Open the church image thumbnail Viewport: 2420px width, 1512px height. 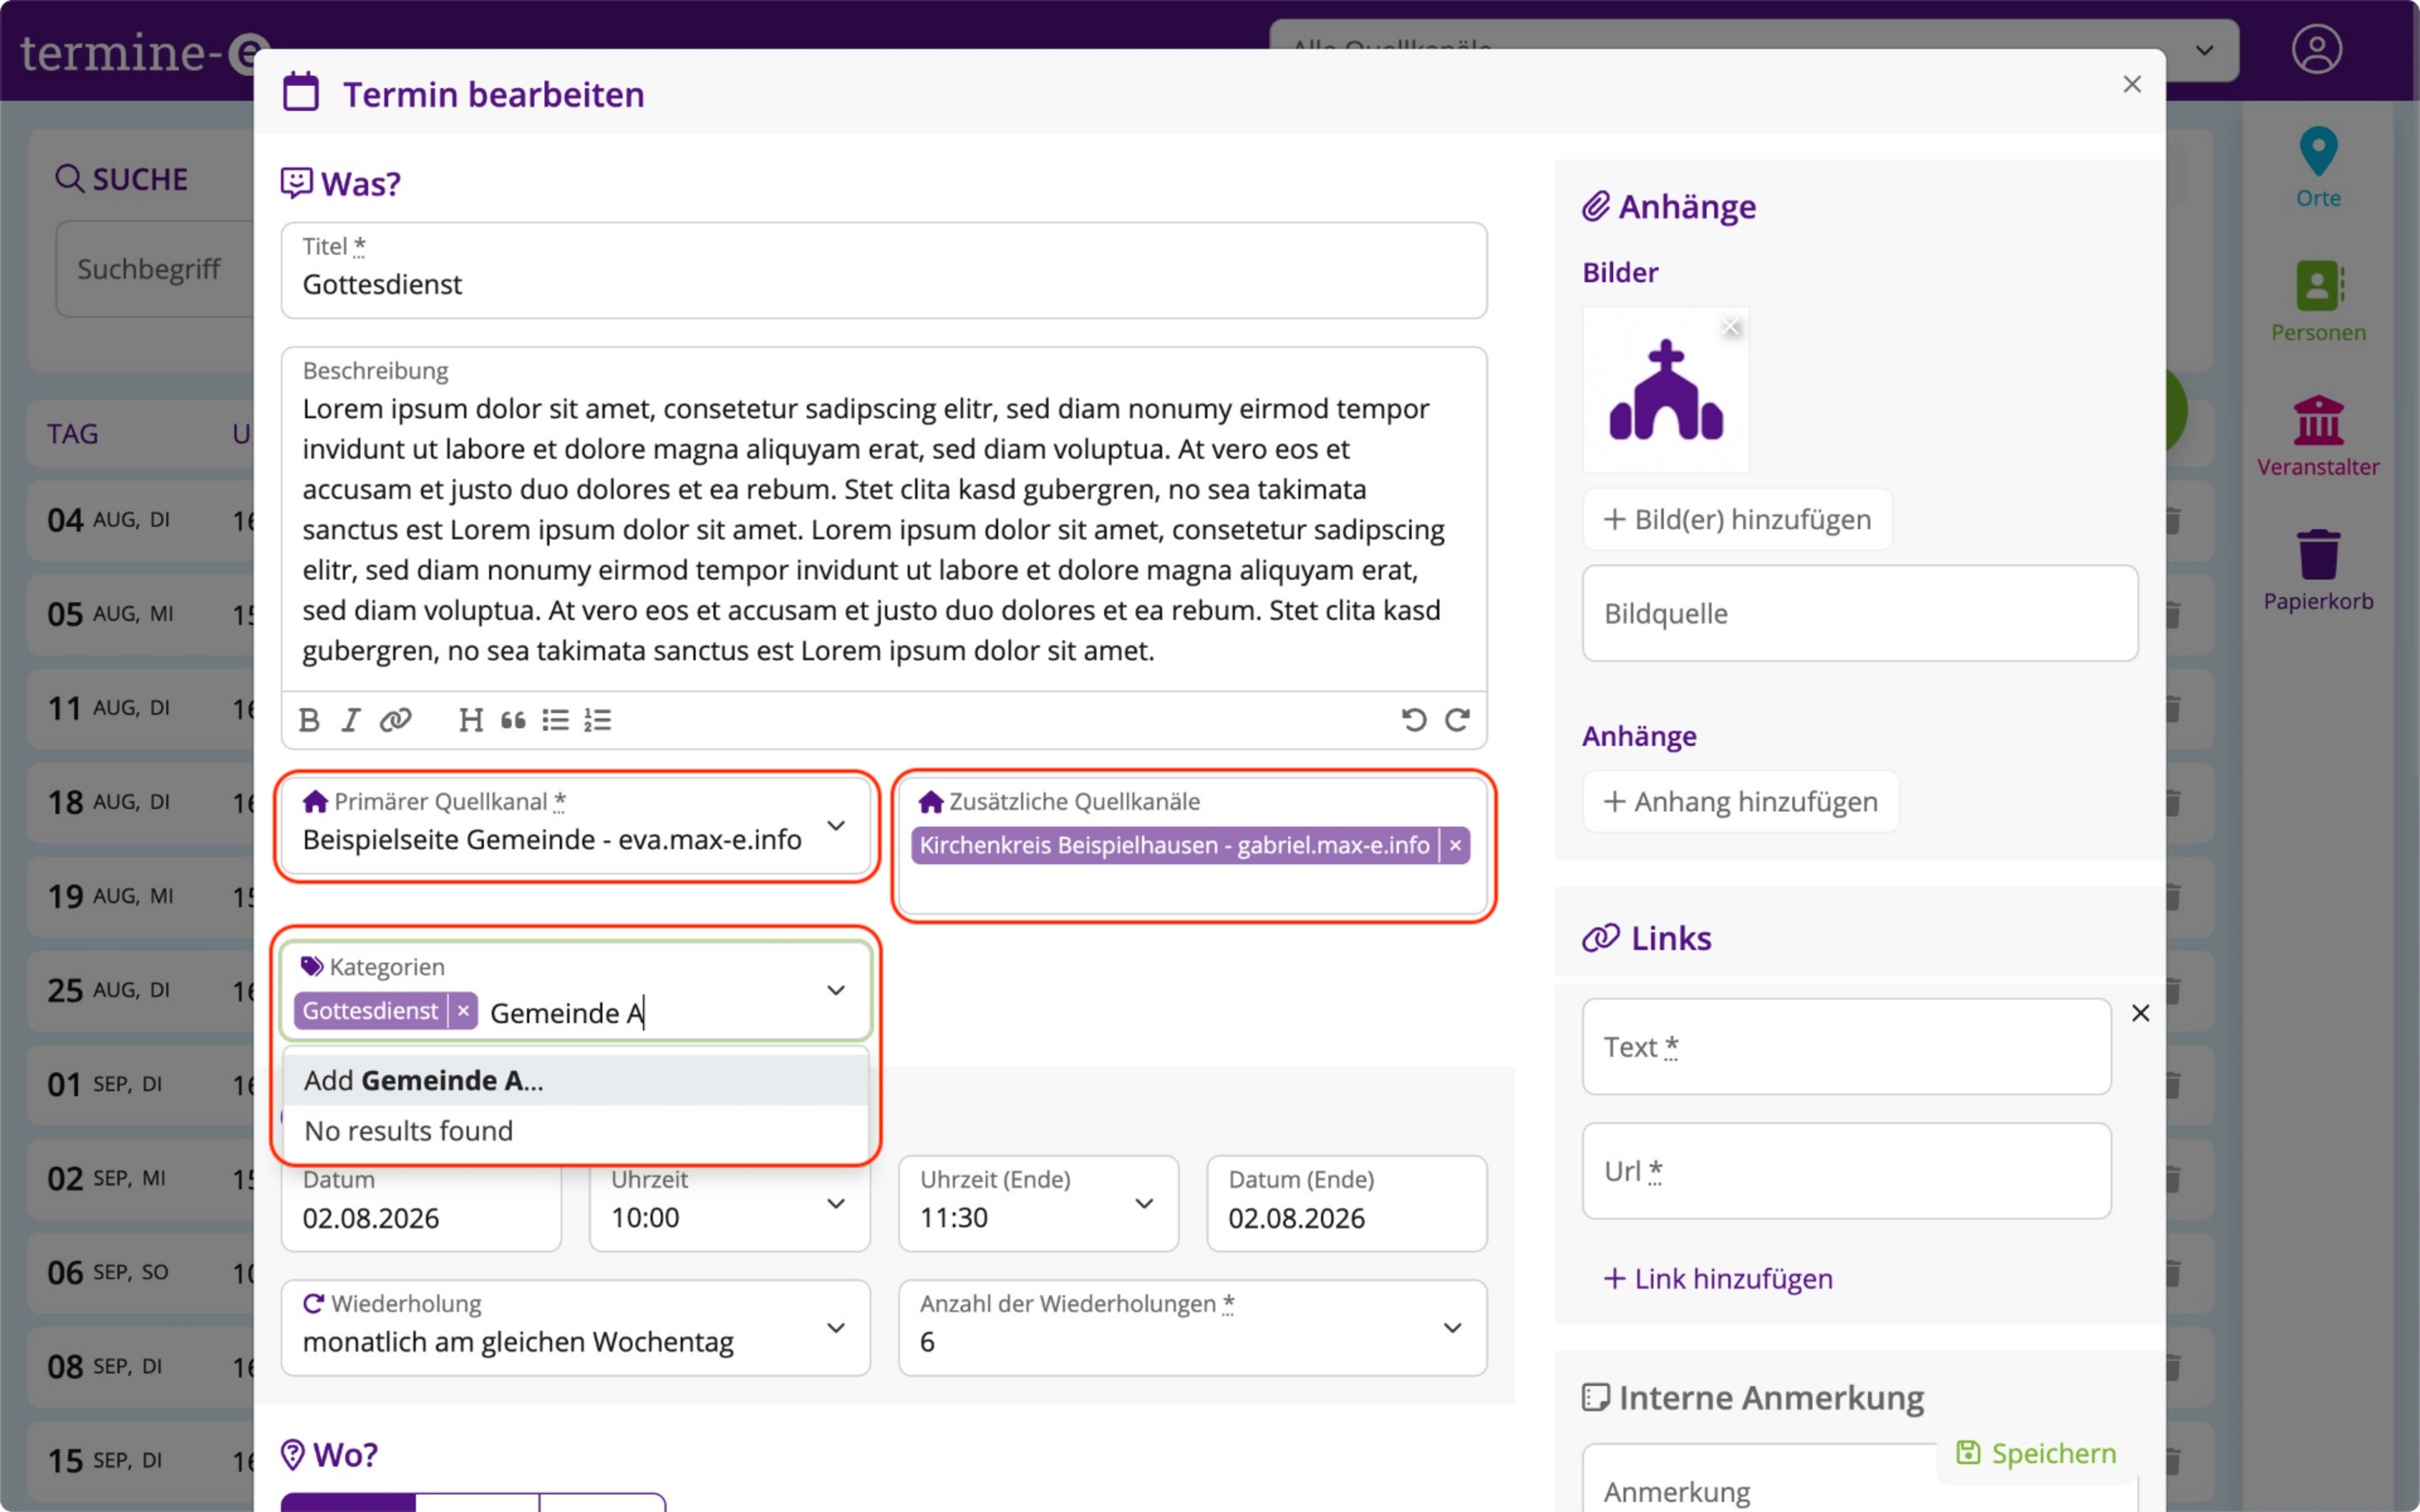(1666, 390)
